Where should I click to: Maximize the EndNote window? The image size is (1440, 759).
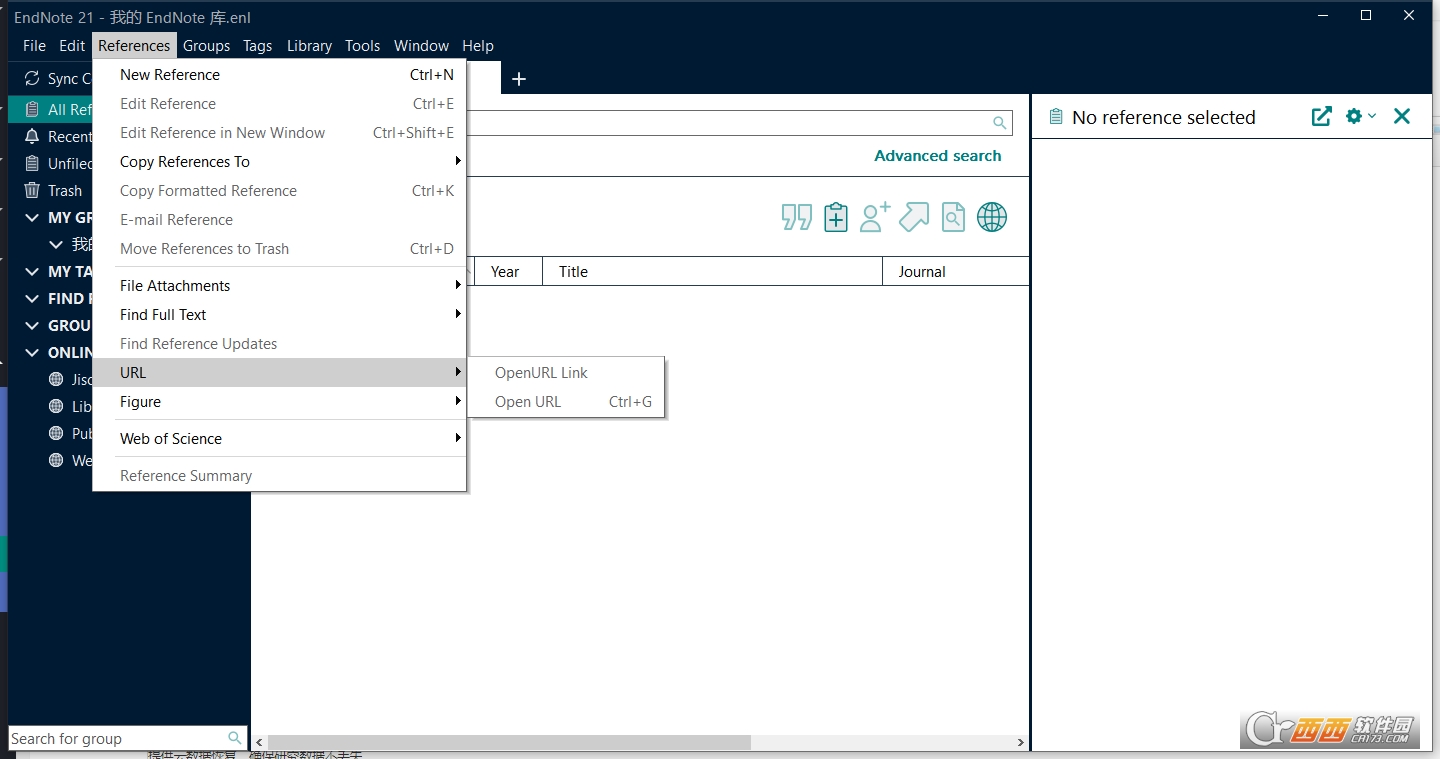pos(1366,15)
